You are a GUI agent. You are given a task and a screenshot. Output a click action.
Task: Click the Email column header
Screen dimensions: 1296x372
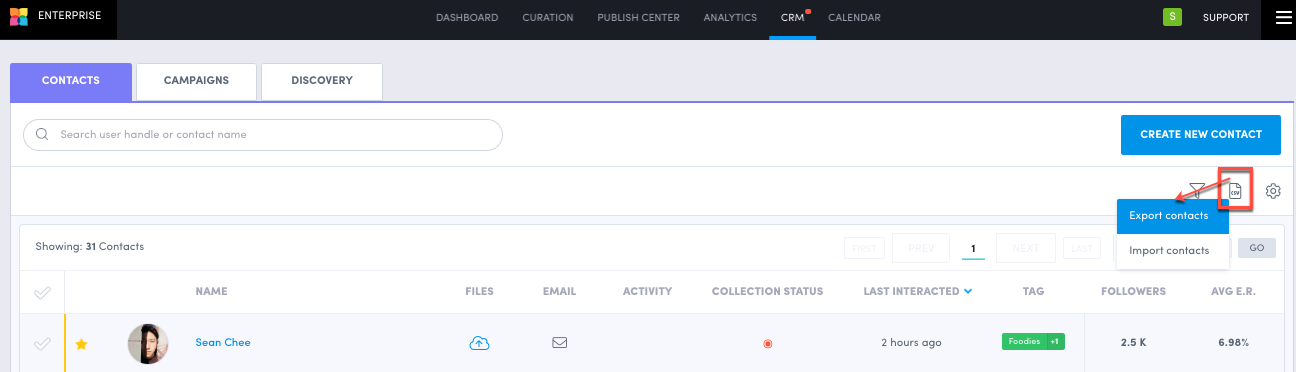tap(560, 292)
